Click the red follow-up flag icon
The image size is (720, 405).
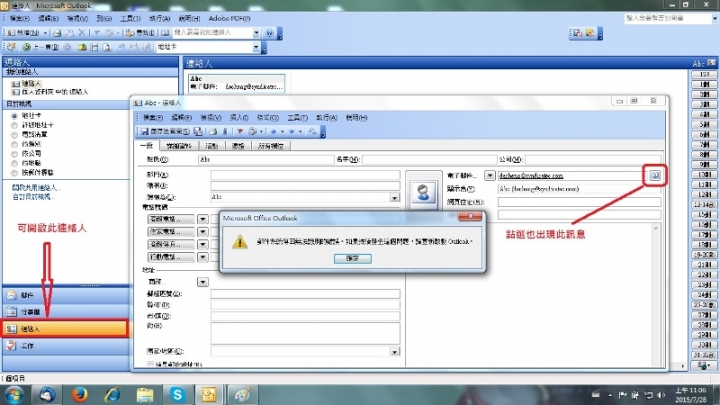[240, 132]
